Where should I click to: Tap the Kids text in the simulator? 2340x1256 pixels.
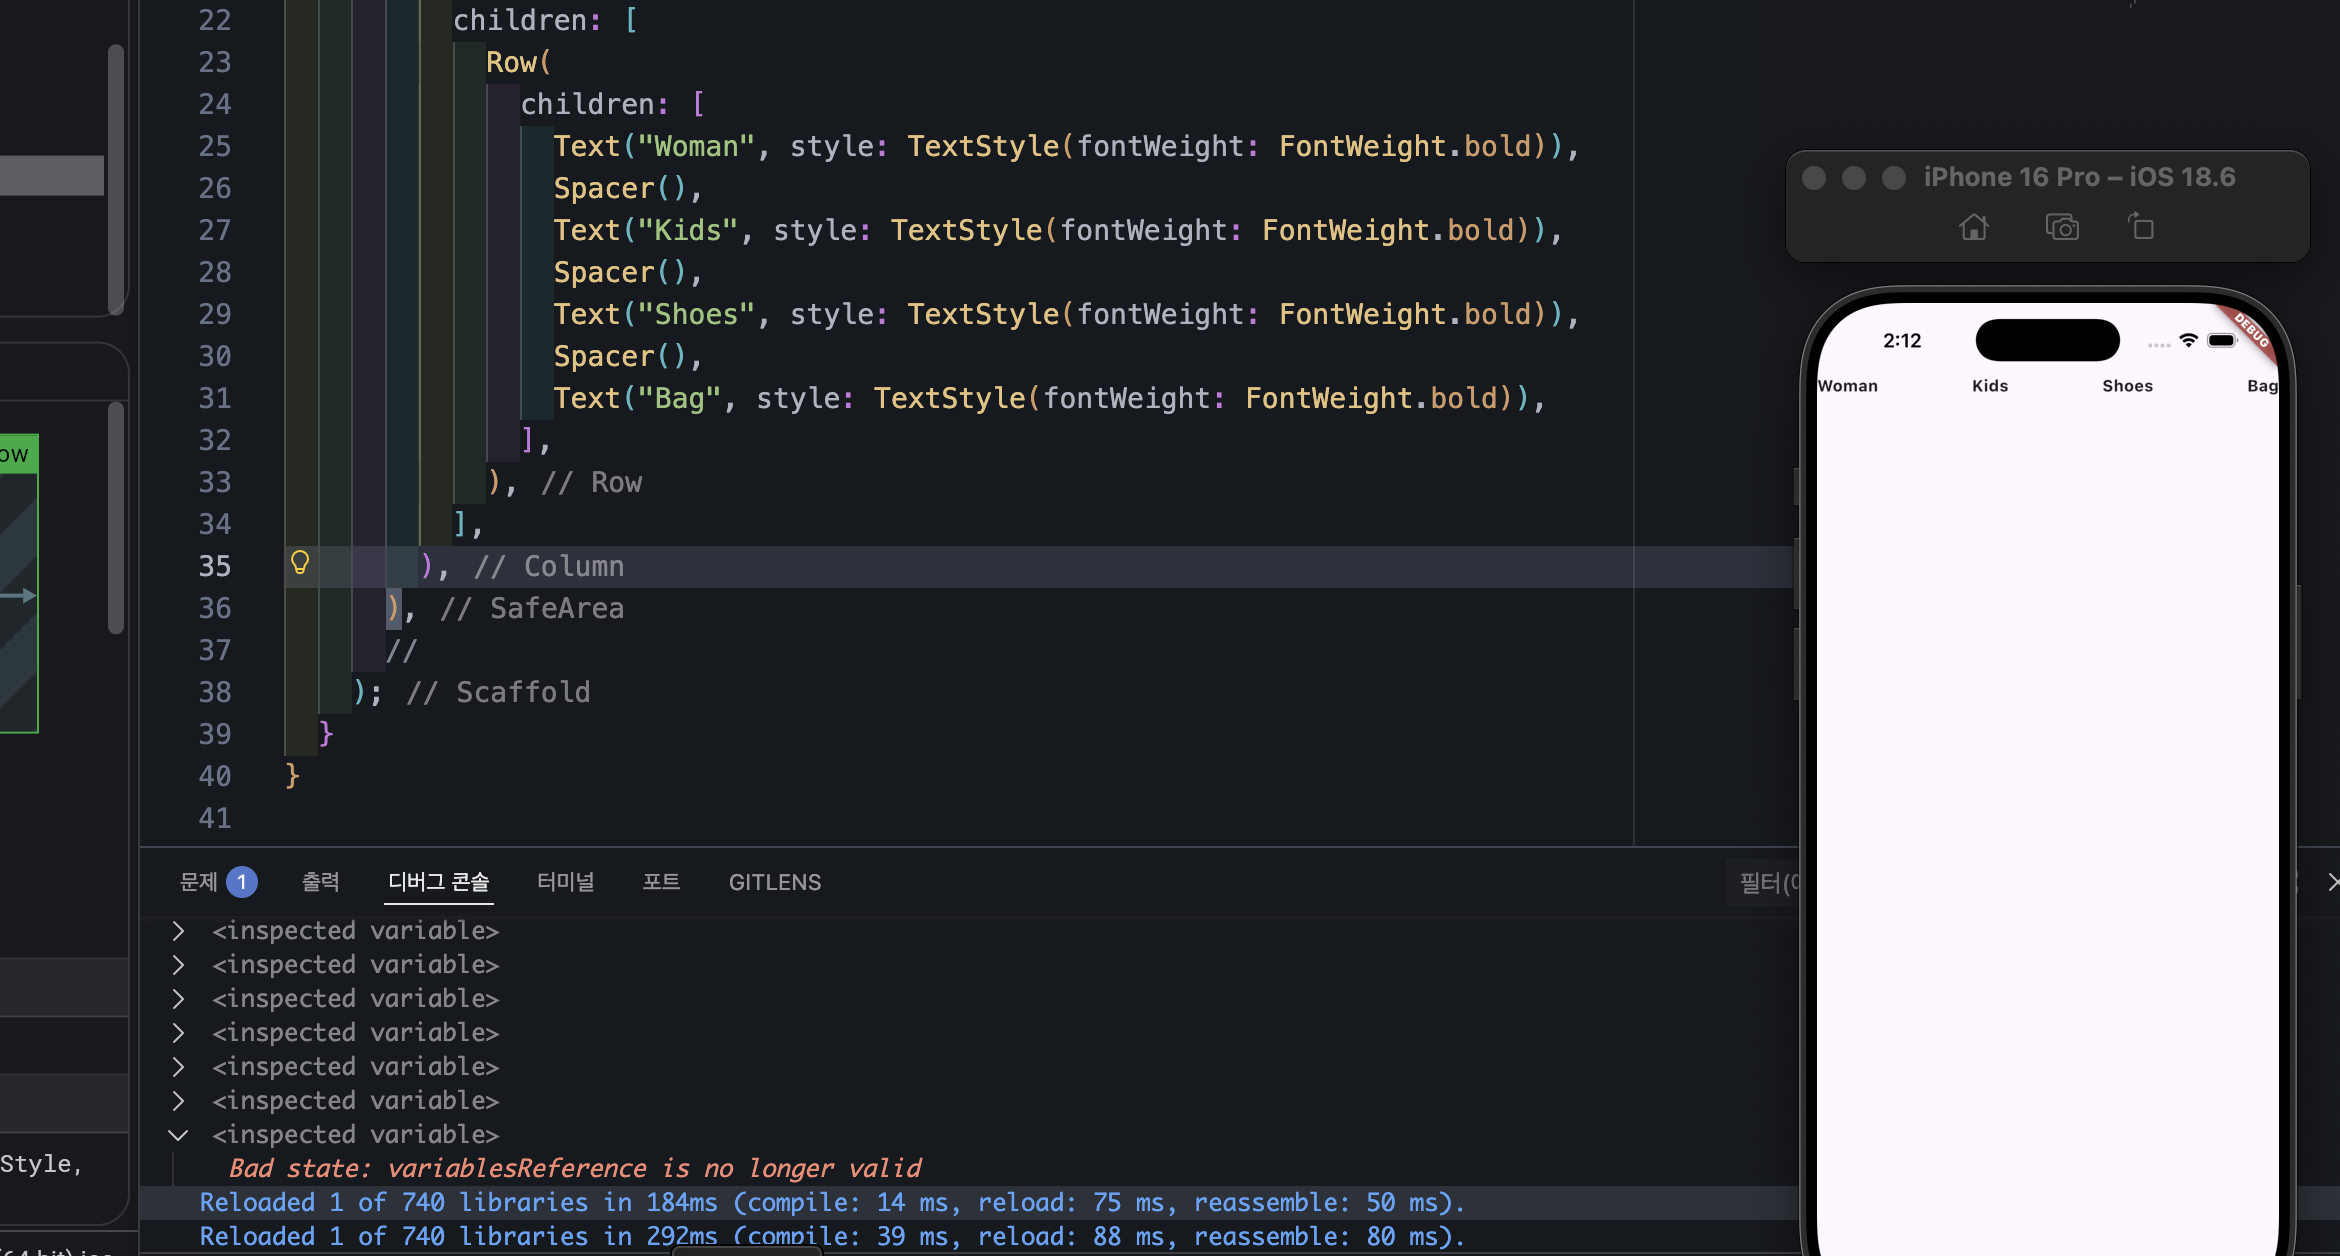click(x=1990, y=386)
